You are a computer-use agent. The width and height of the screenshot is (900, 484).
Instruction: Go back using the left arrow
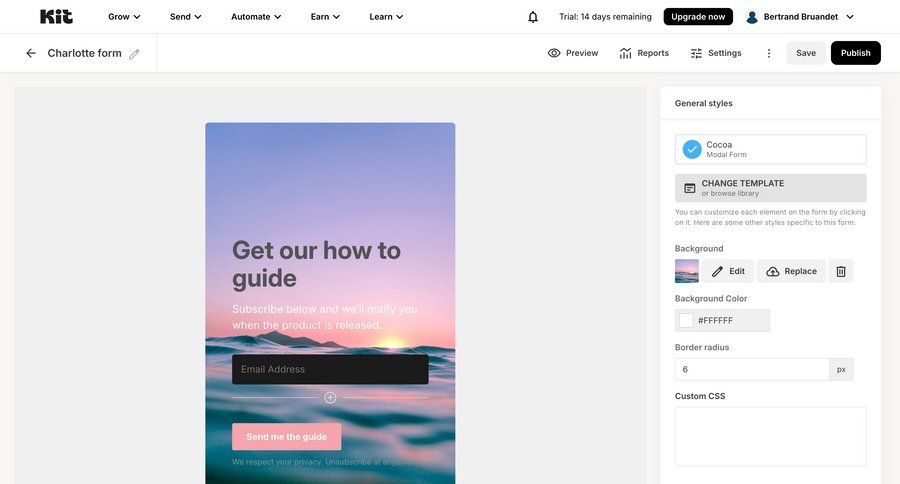(x=31, y=53)
